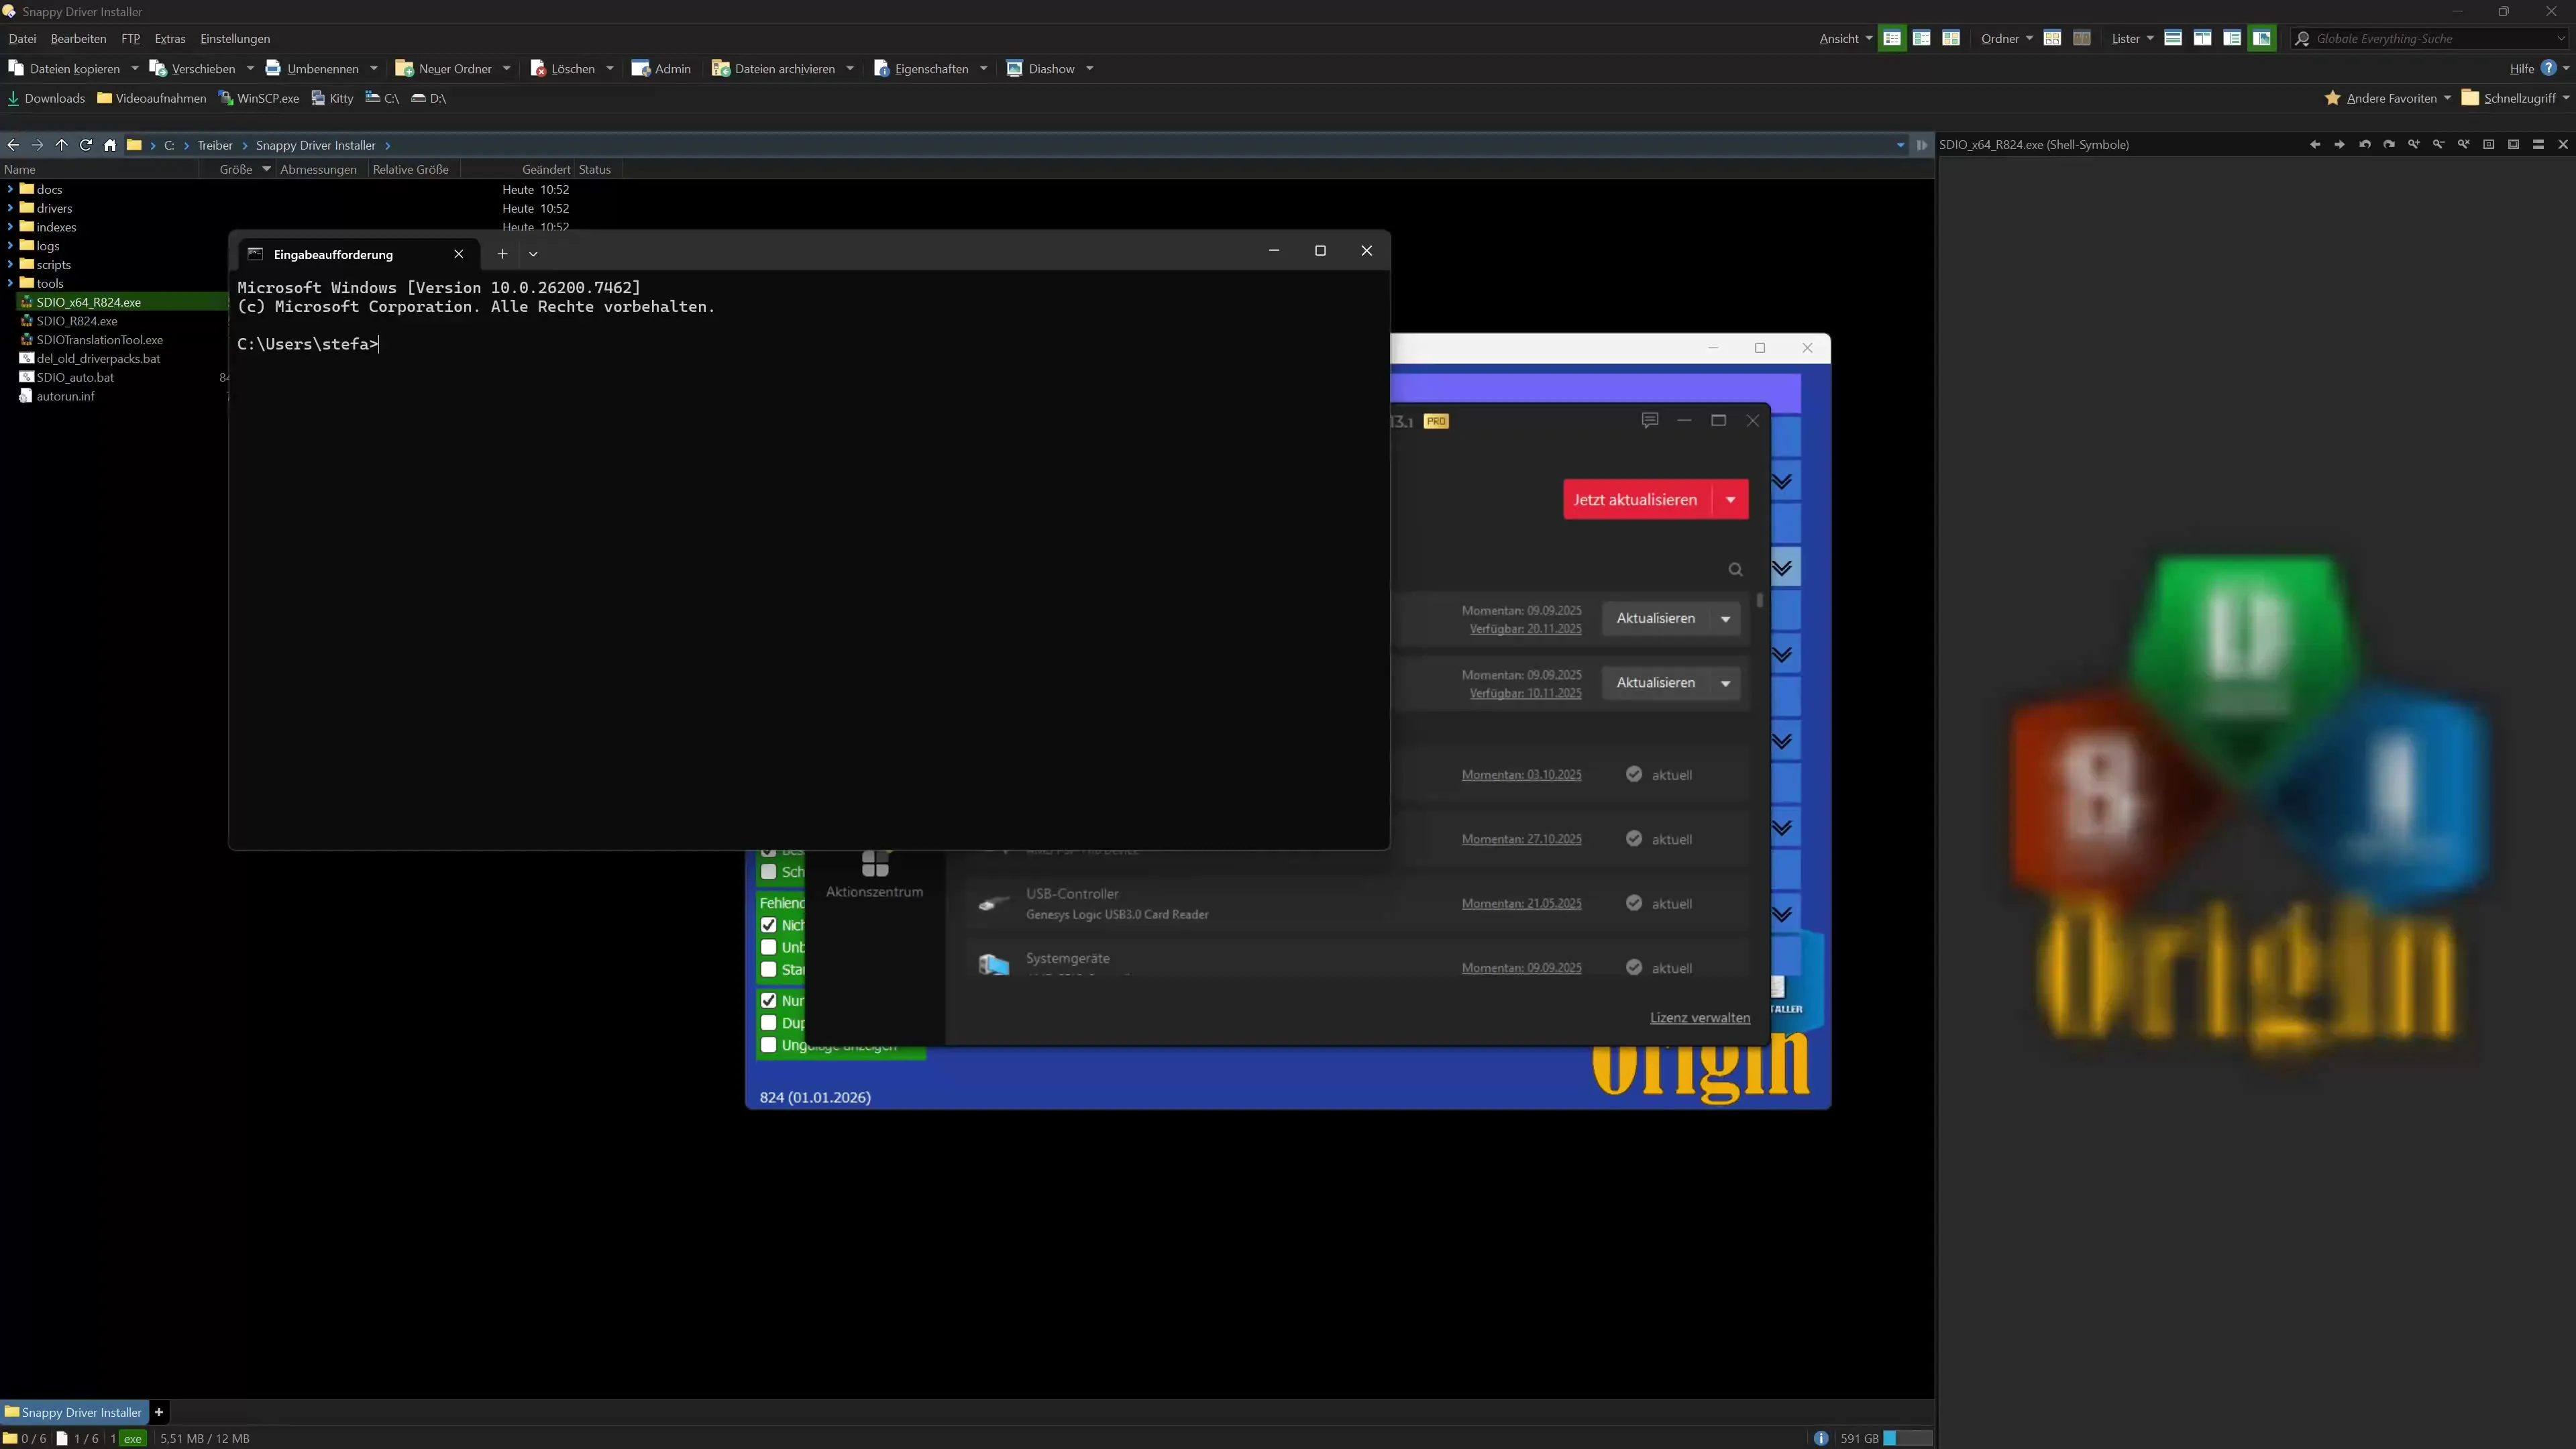Uncheck the Nur checkbox in Snappy Driver Installer
Screen dimensions: 2576x1449
[x=769, y=1001]
